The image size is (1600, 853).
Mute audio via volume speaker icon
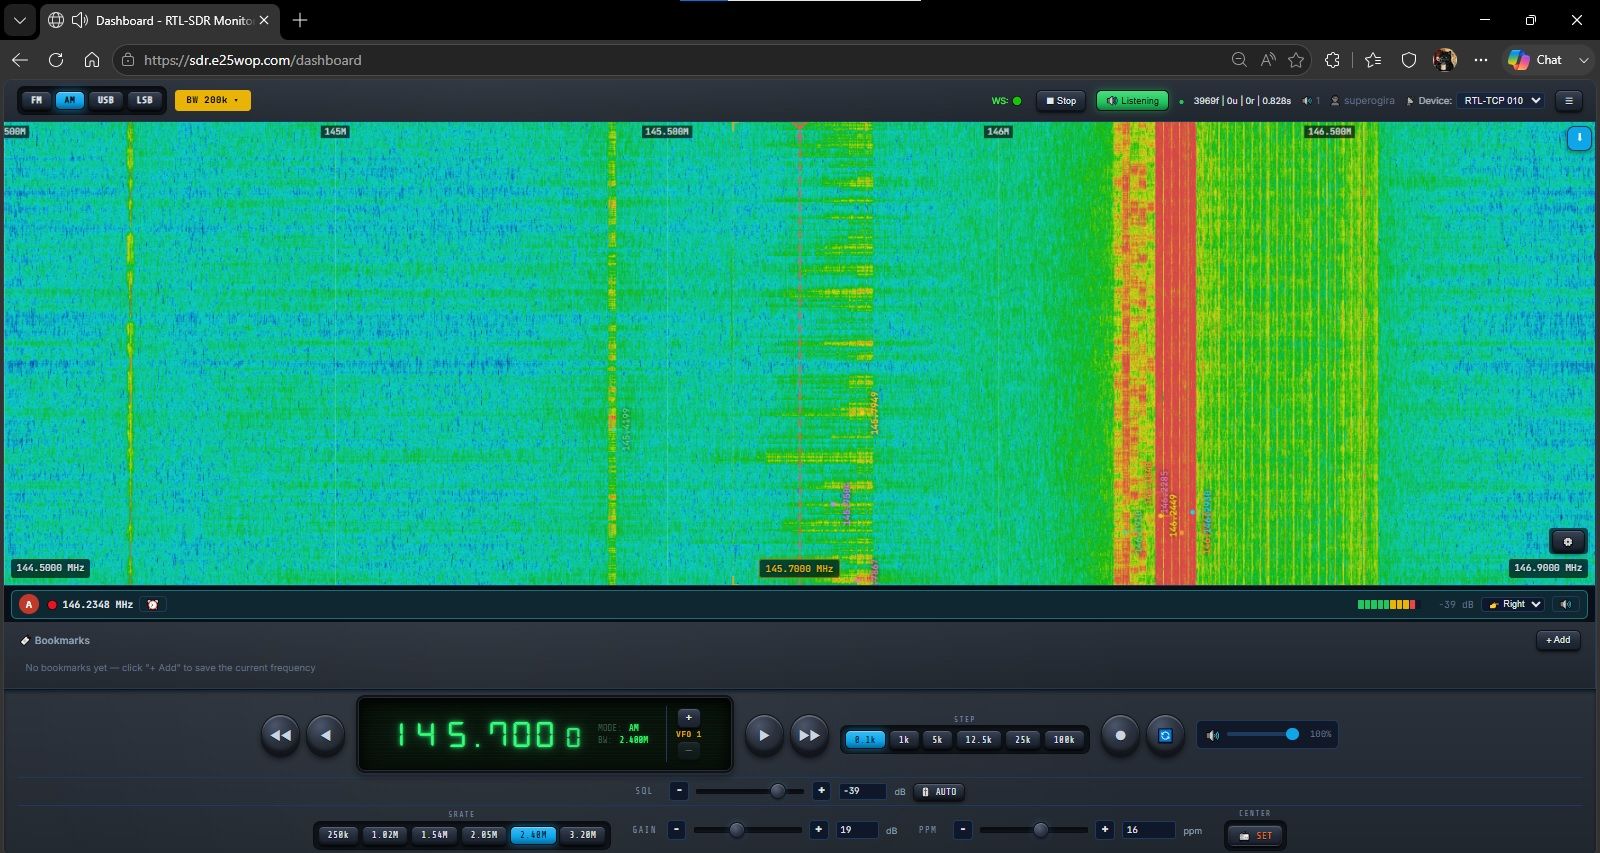[1213, 735]
